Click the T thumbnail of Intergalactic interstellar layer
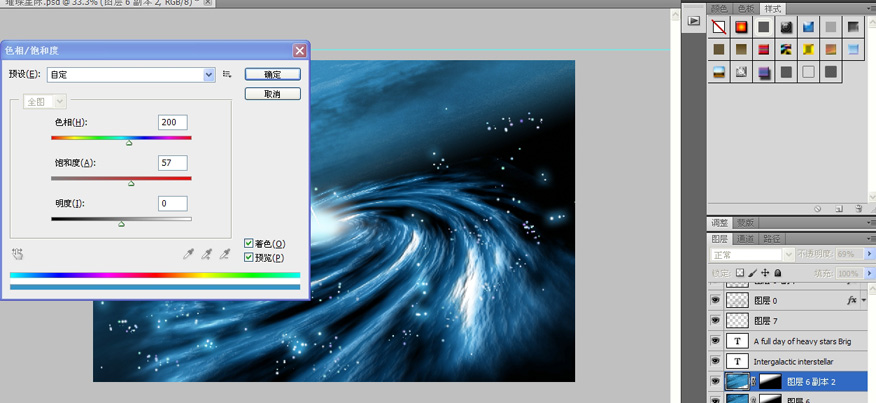876x403 pixels. (x=737, y=361)
